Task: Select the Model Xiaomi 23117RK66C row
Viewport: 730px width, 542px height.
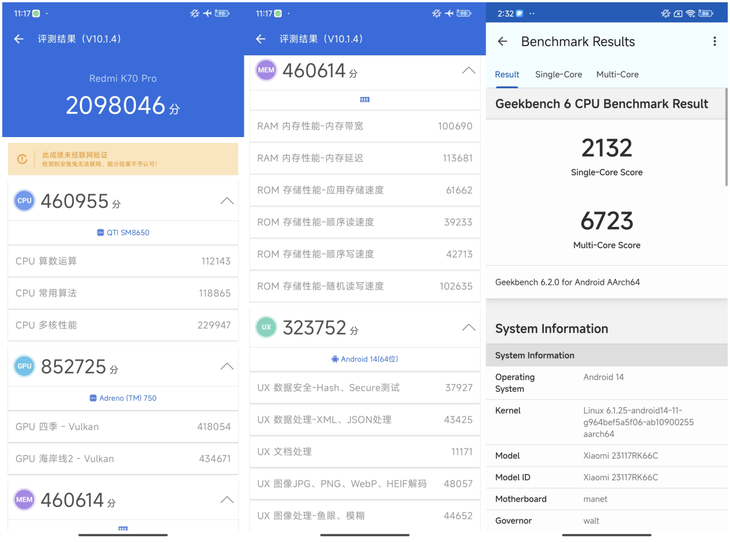Action: coord(607,455)
